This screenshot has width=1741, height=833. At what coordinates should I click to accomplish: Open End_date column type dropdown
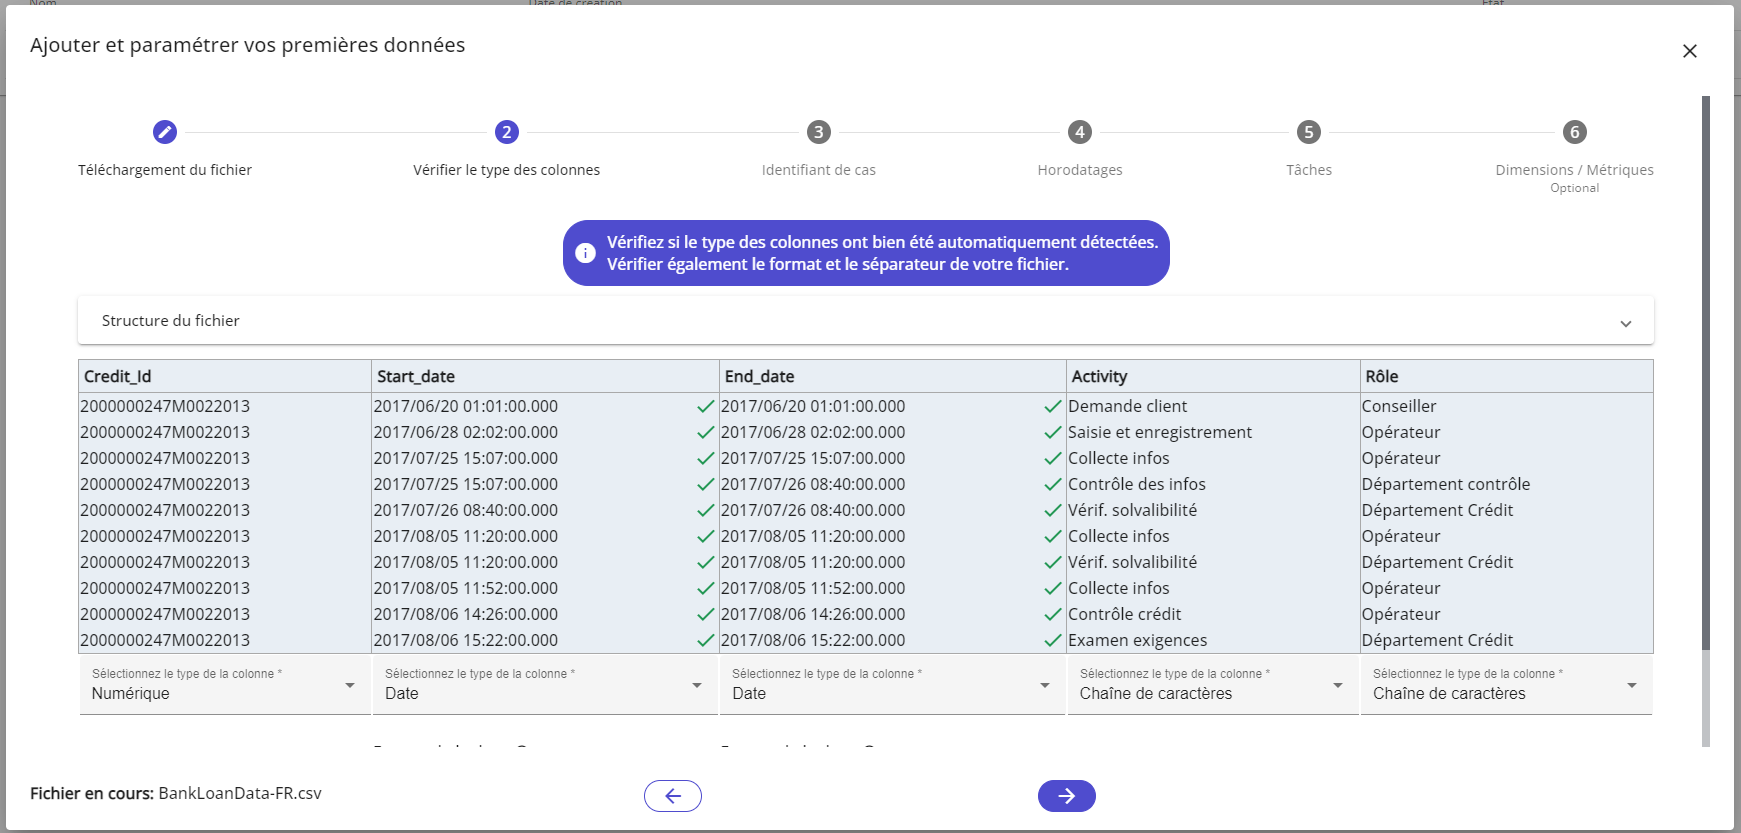[x=891, y=685]
